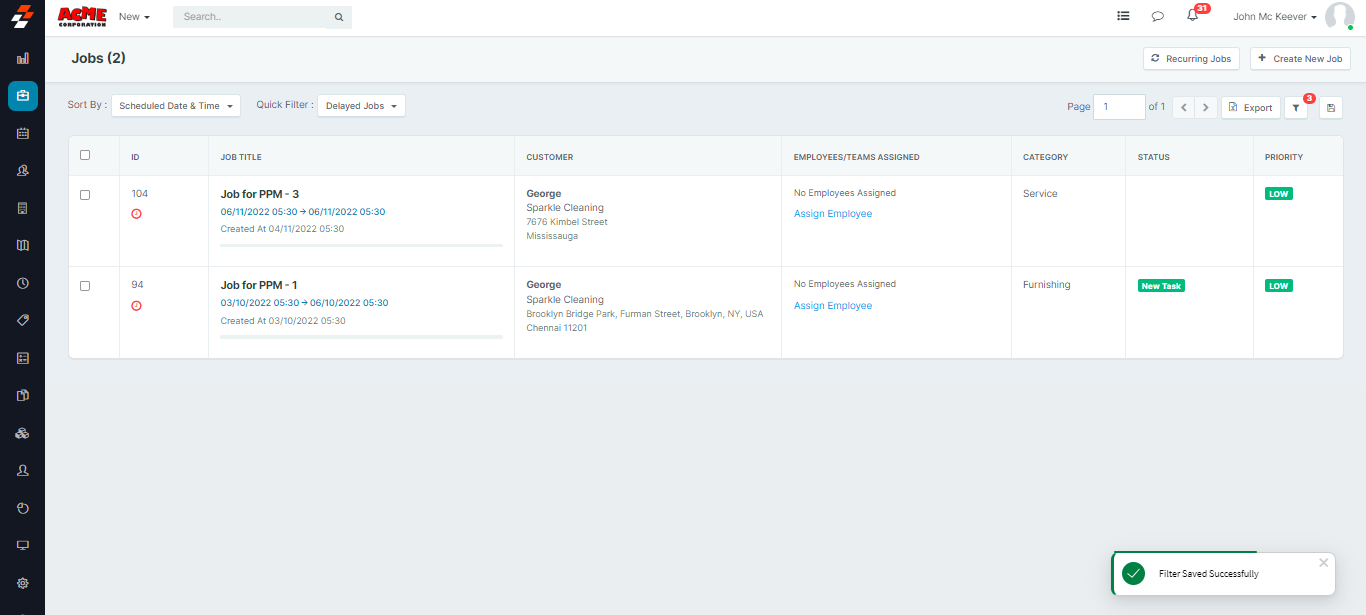Click the Create New Job button

(1300, 59)
